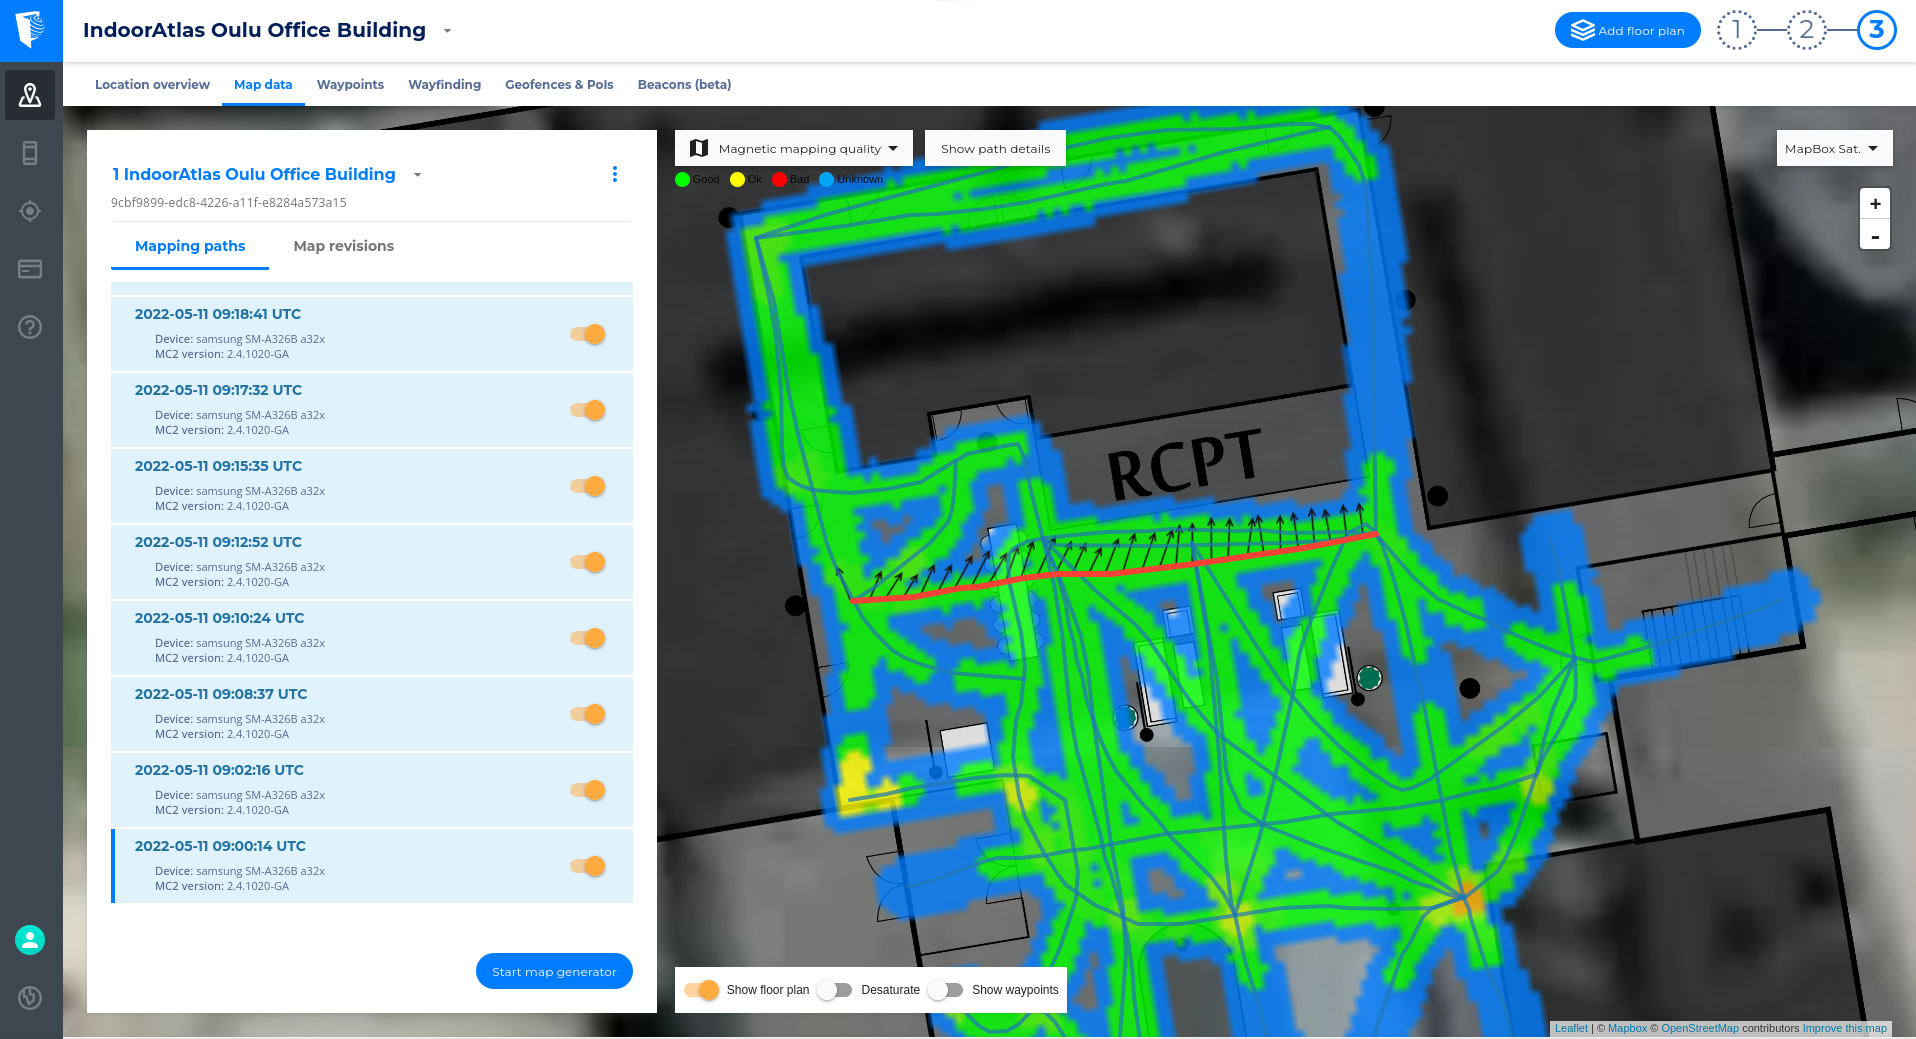Click the floor plan ID 9cbf9899-edc8 text
Screen dimensions: 1916x1039
pos(229,202)
